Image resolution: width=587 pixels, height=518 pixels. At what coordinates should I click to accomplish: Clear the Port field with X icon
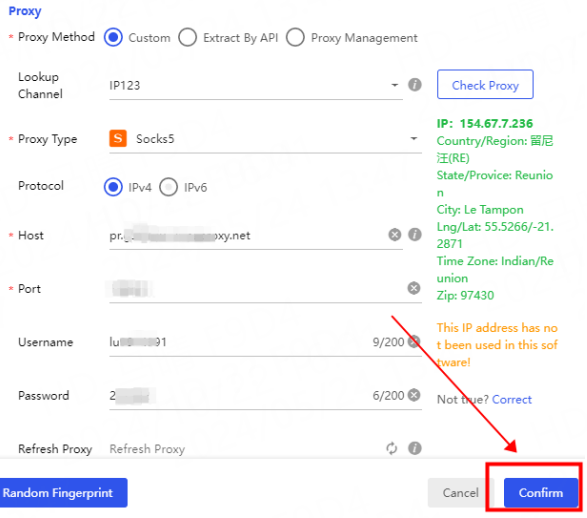coord(414,288)
